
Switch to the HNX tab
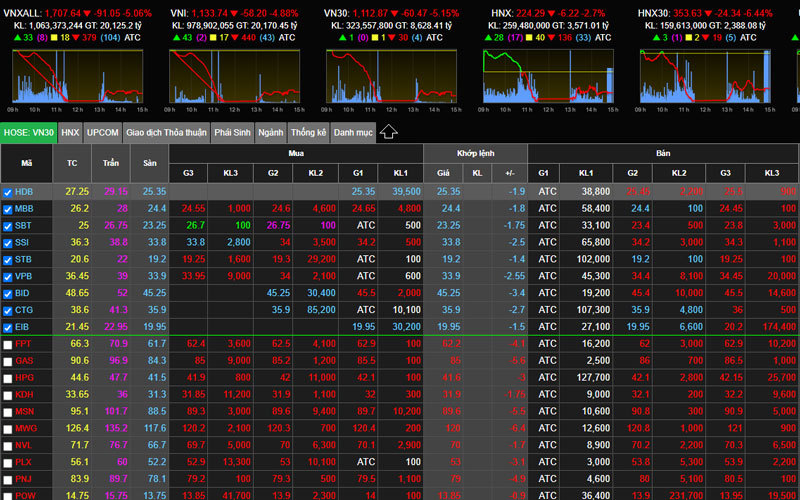pos(70,132)
